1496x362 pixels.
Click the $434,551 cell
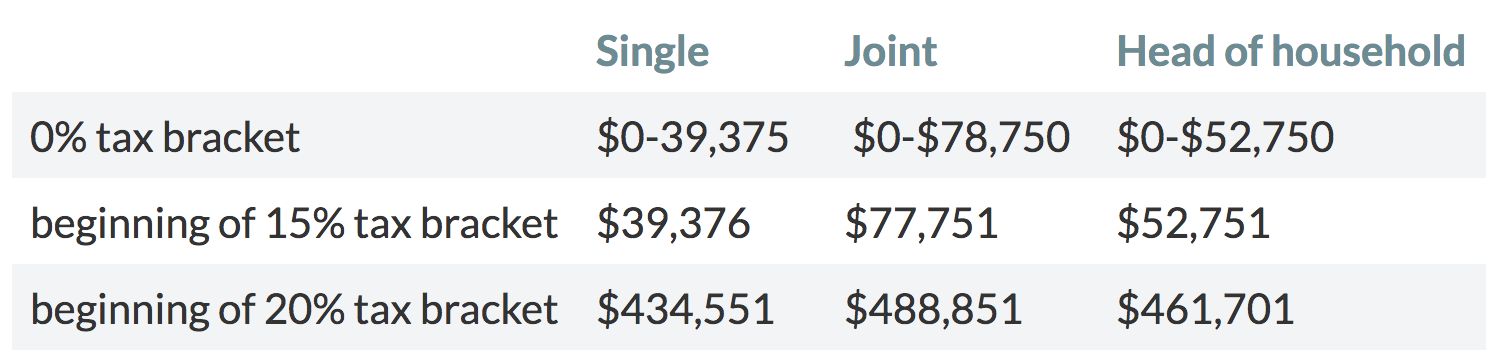[x=685, y=309]
